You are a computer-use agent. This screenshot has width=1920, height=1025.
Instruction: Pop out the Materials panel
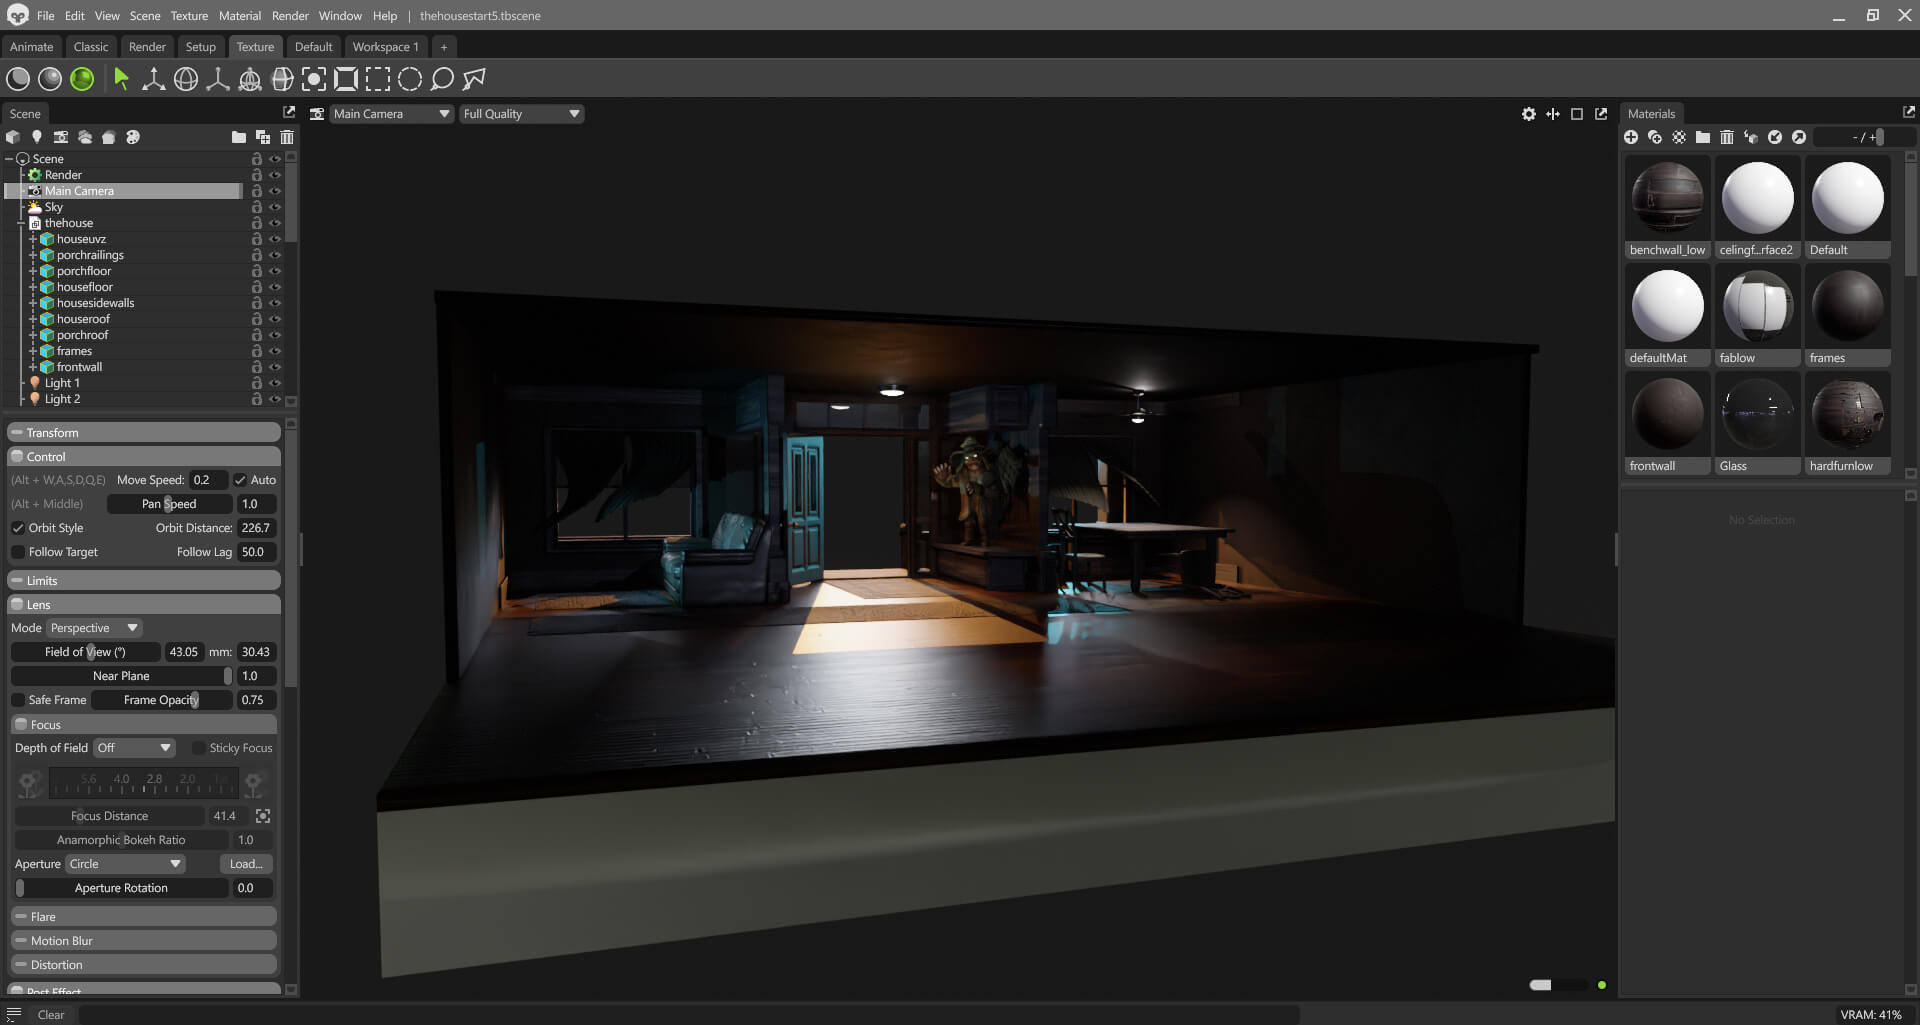1909,112
